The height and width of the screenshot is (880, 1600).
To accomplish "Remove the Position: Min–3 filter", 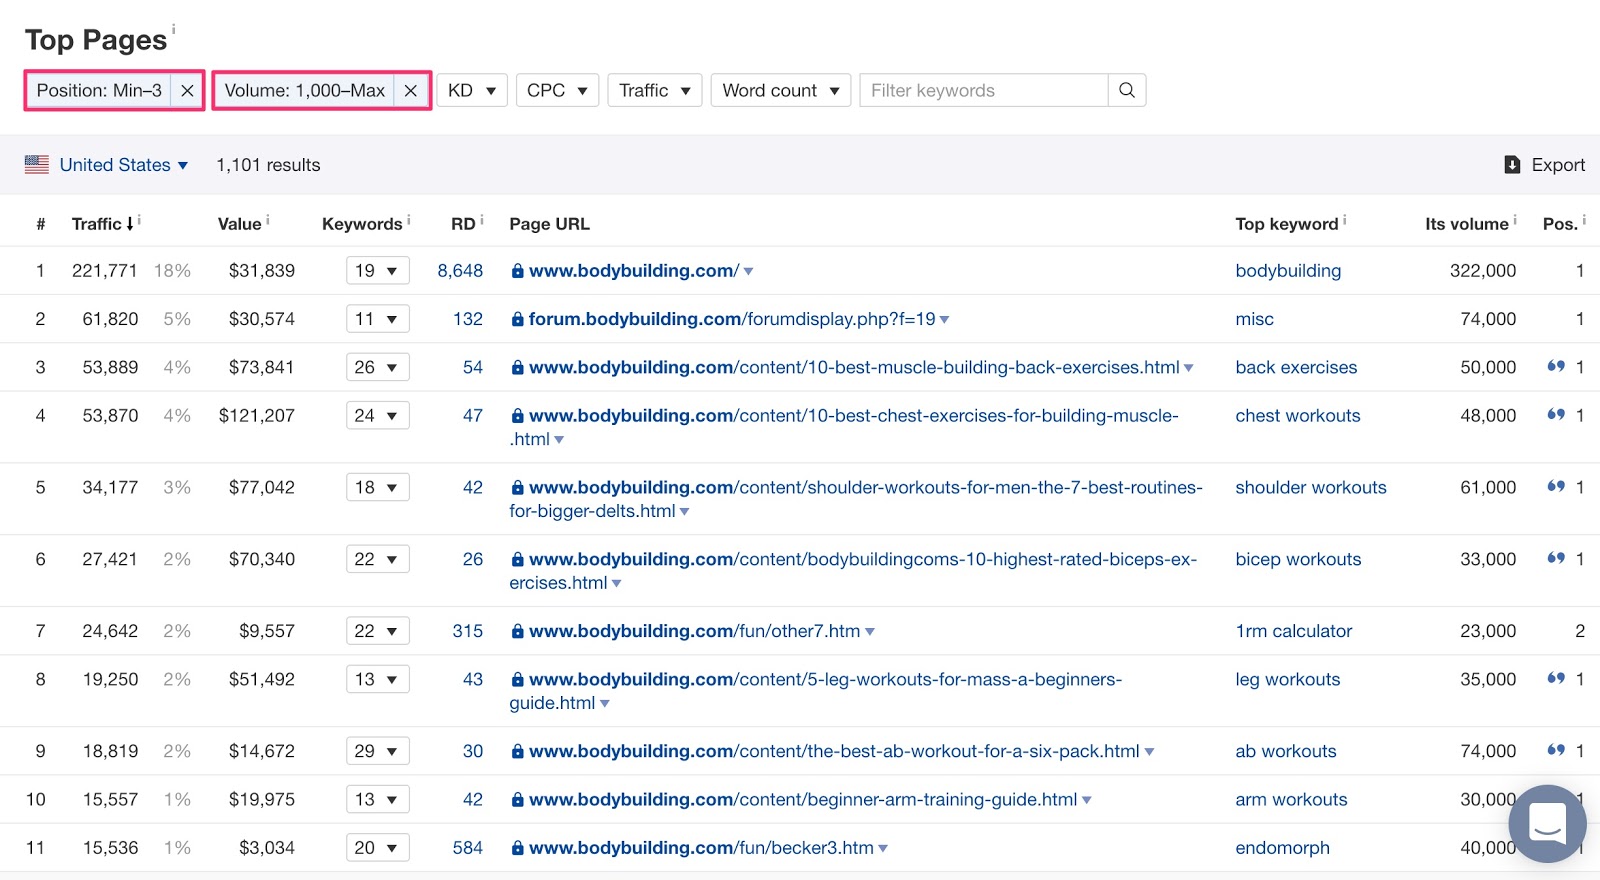I will (187, 91).
